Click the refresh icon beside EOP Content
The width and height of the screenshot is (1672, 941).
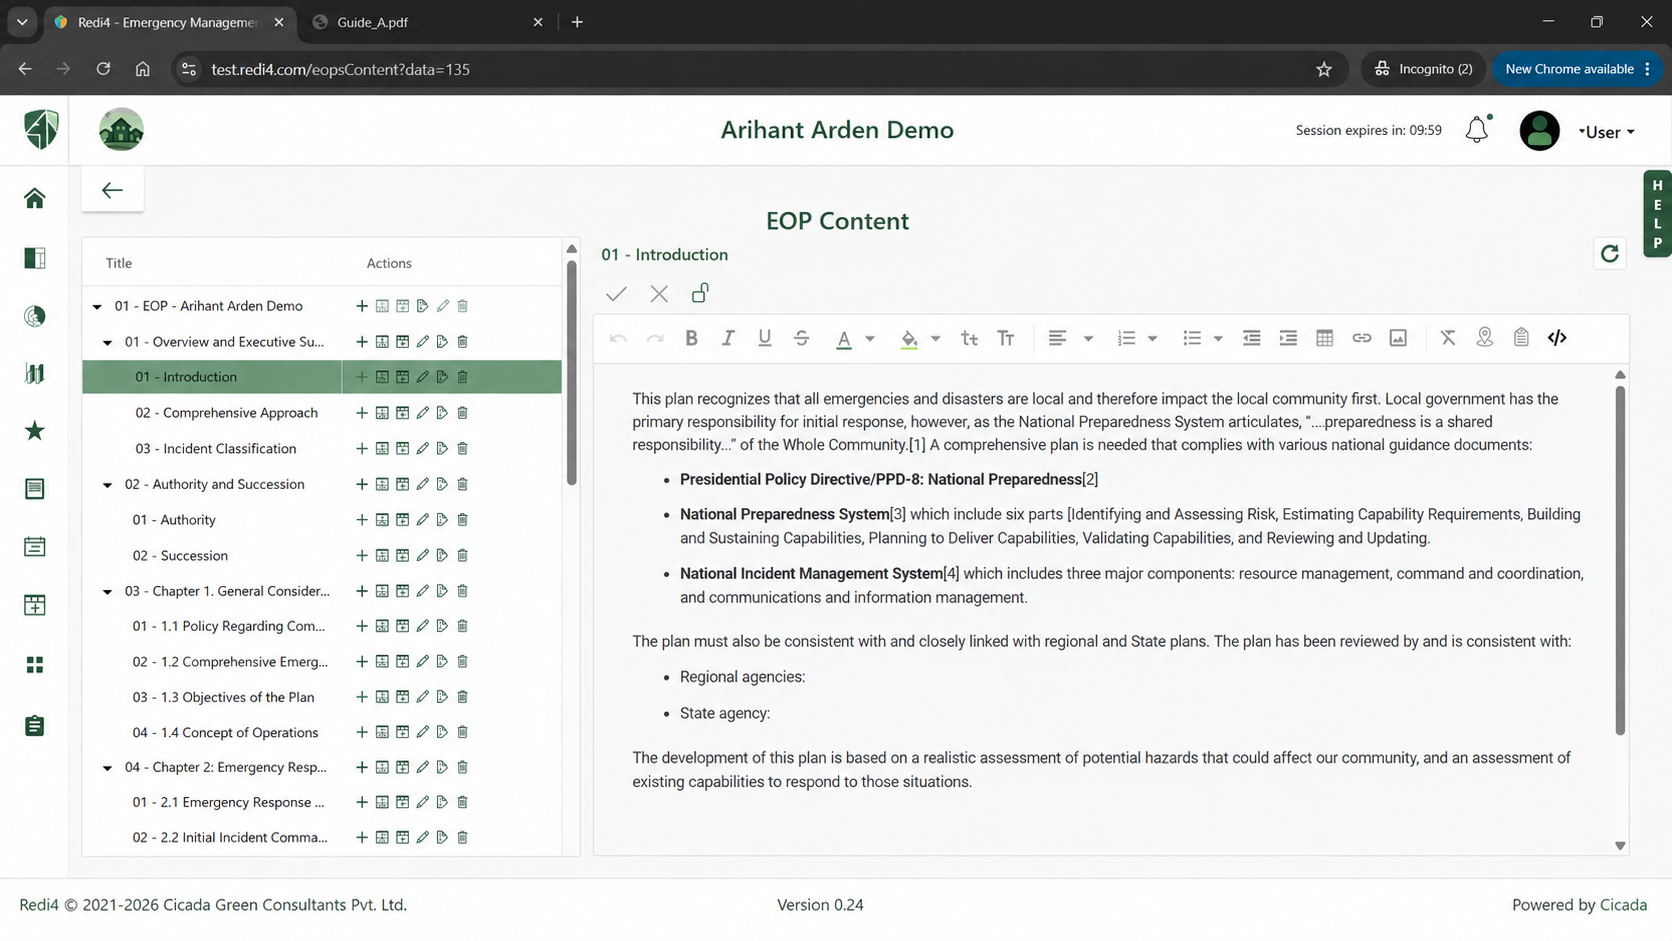click(1609, 254)
